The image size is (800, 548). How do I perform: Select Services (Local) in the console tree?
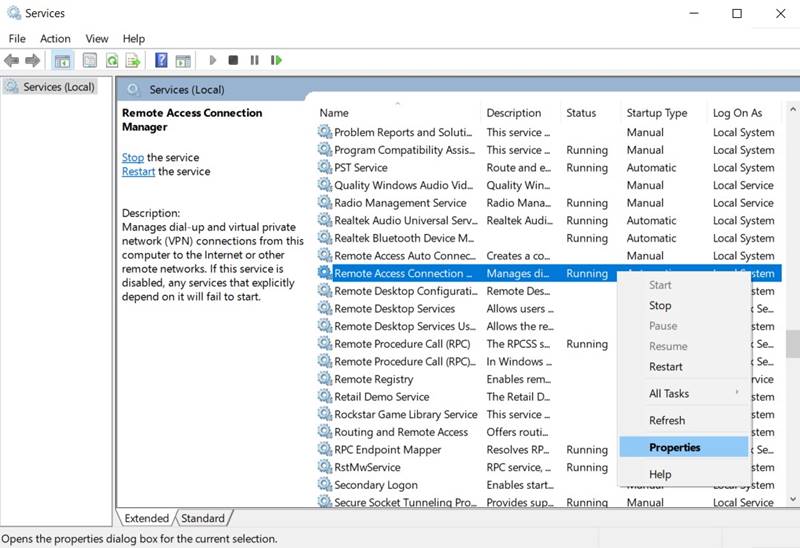click(x=51, y=87)
